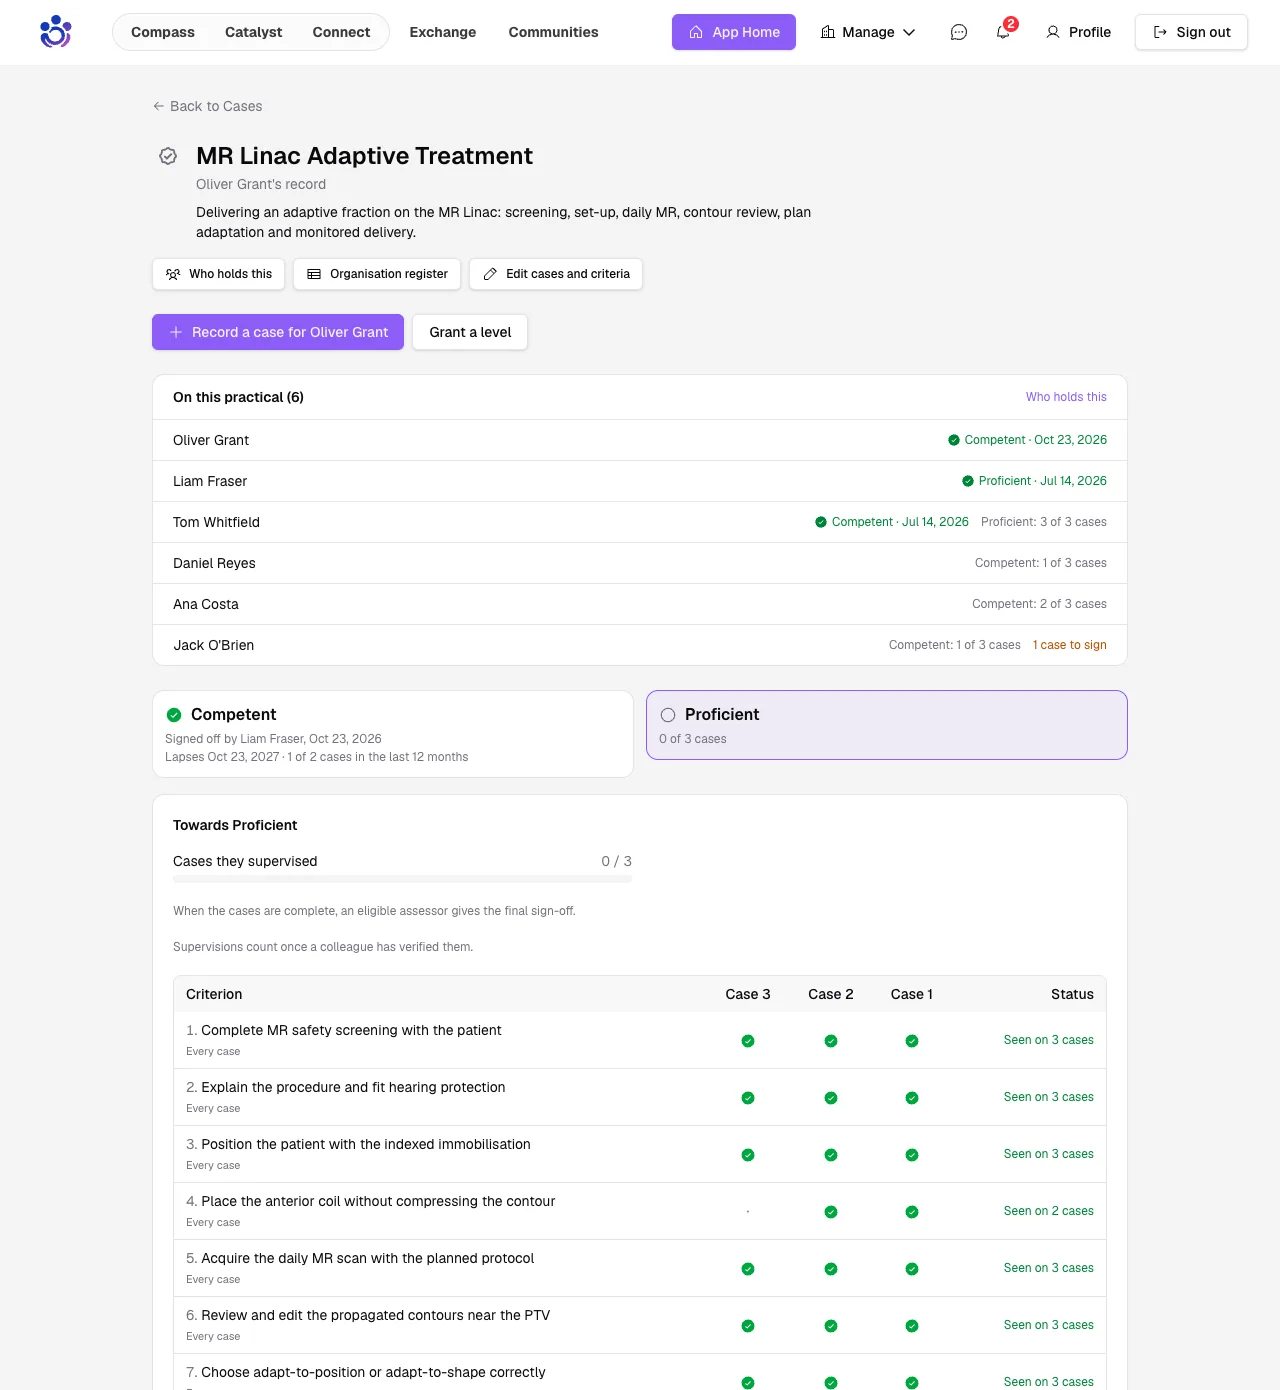Click the check mark for criterion 2, Case 2
1280x1390 pixels.
point(831,1098)
